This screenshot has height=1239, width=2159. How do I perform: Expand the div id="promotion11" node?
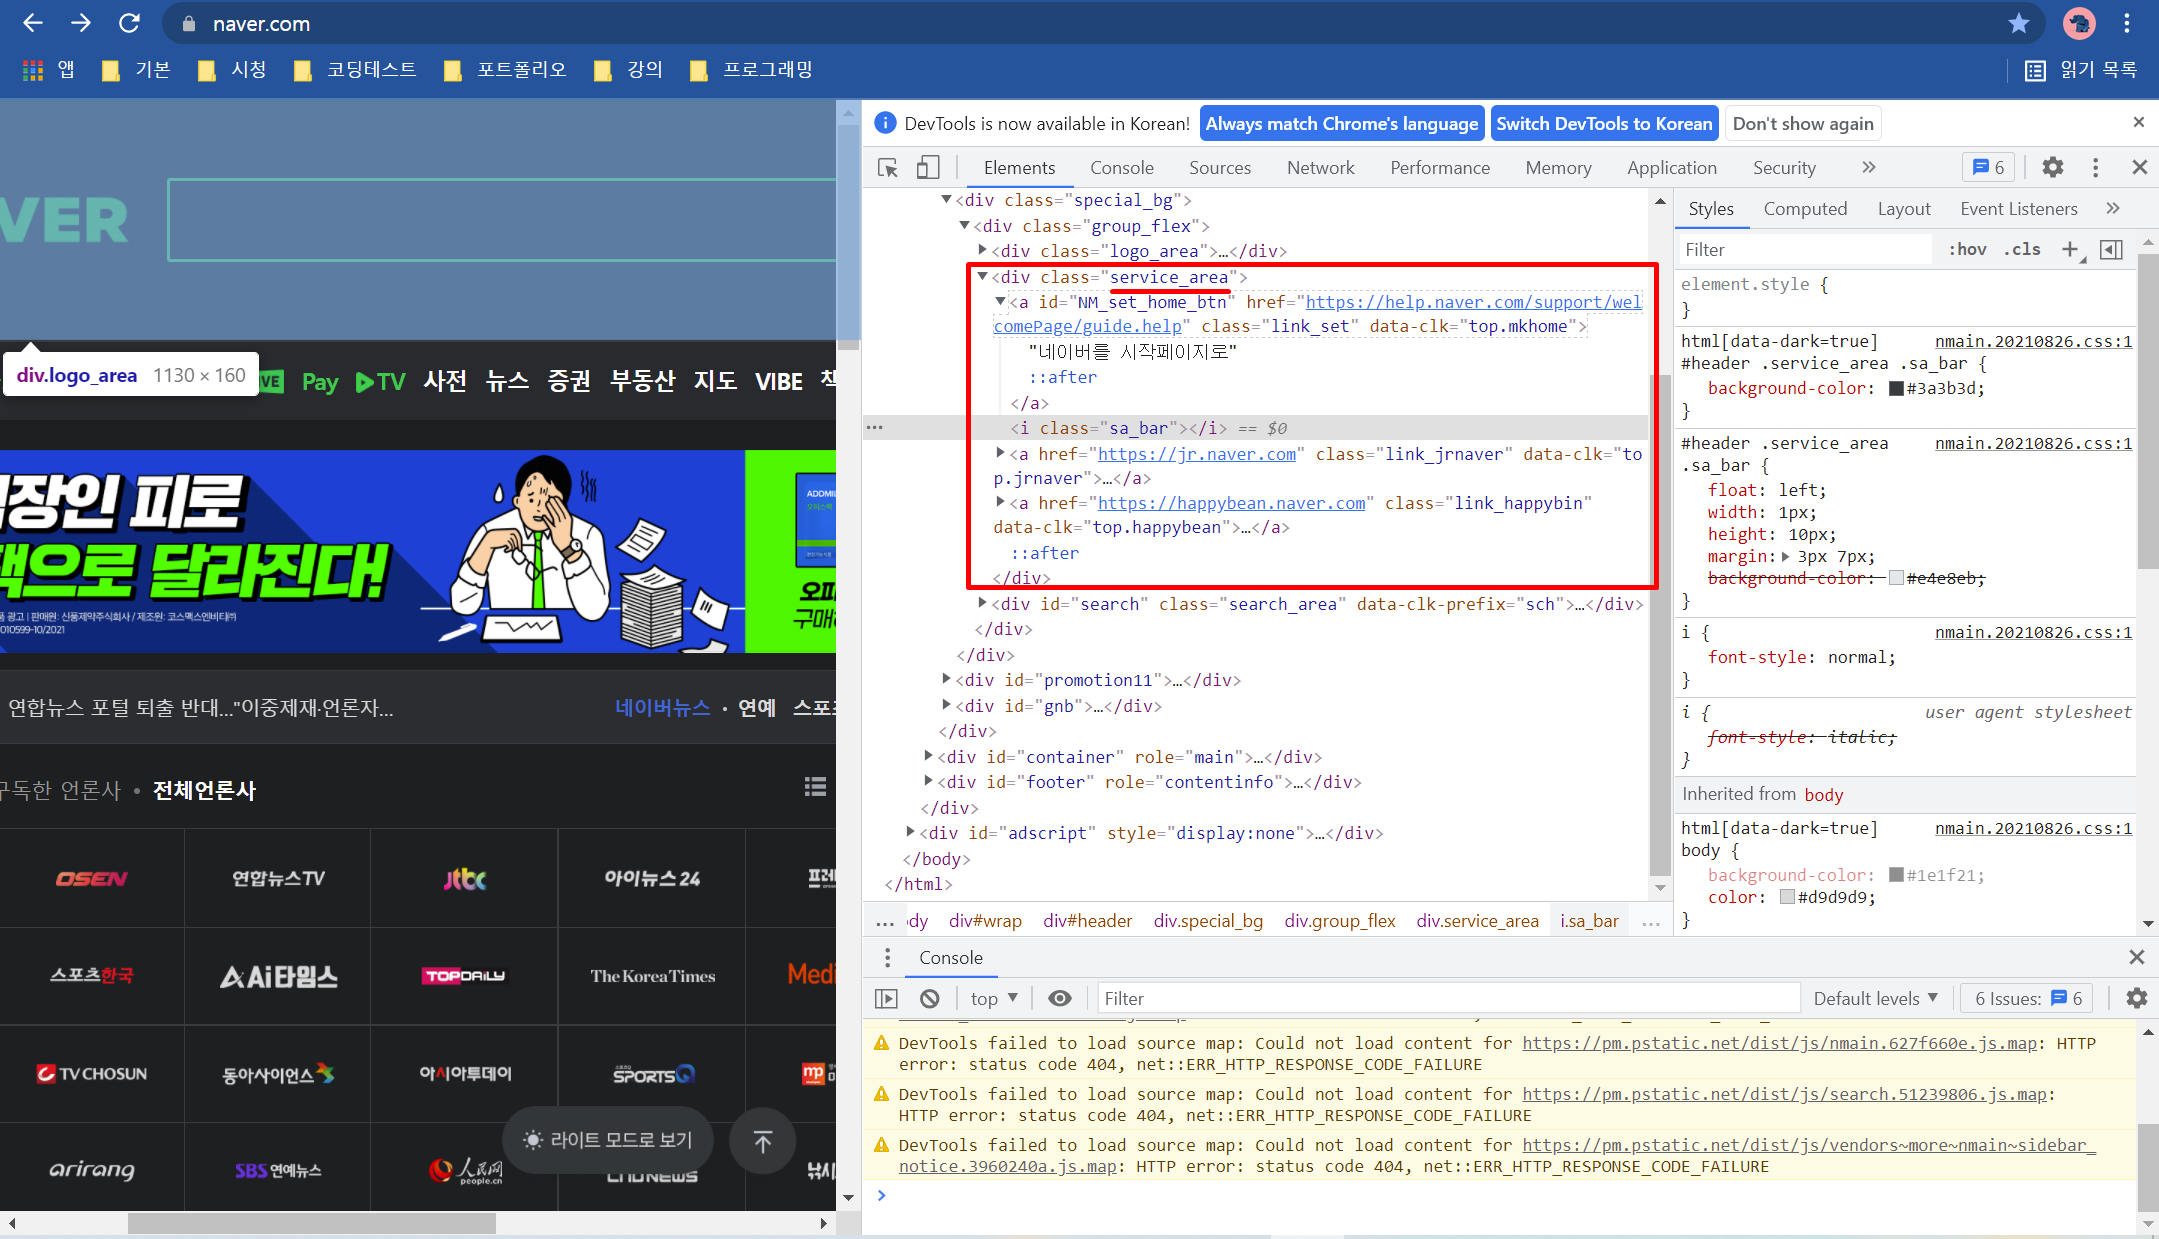click(x=946, y=680)
